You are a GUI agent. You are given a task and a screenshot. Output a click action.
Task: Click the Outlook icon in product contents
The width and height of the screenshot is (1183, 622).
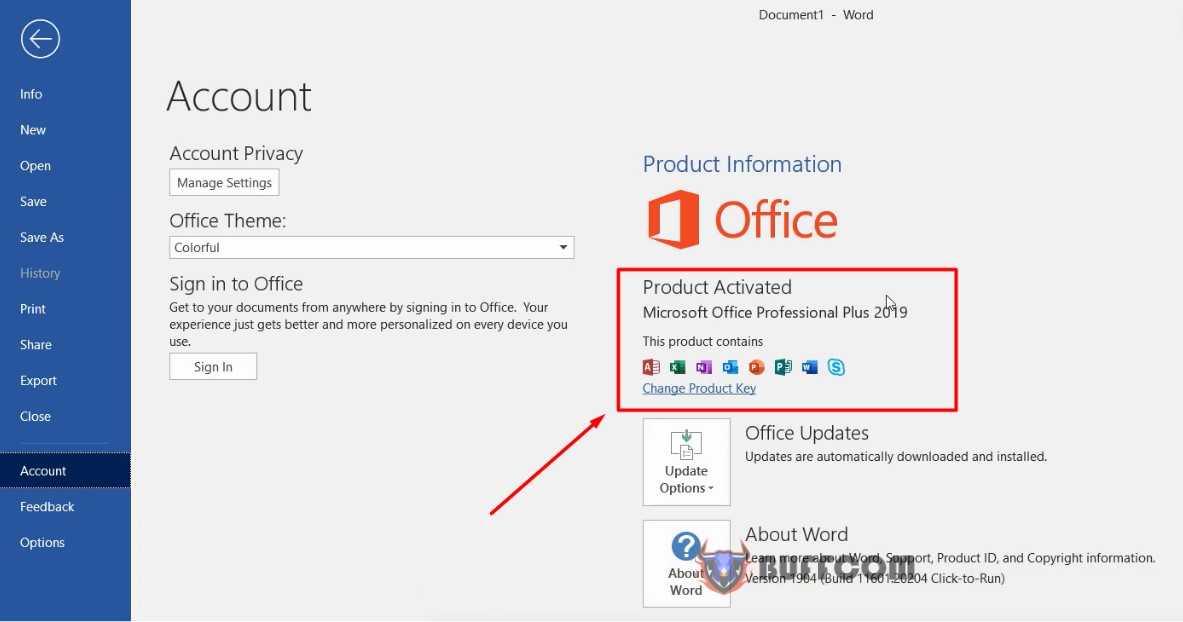(x=730, y=367)
